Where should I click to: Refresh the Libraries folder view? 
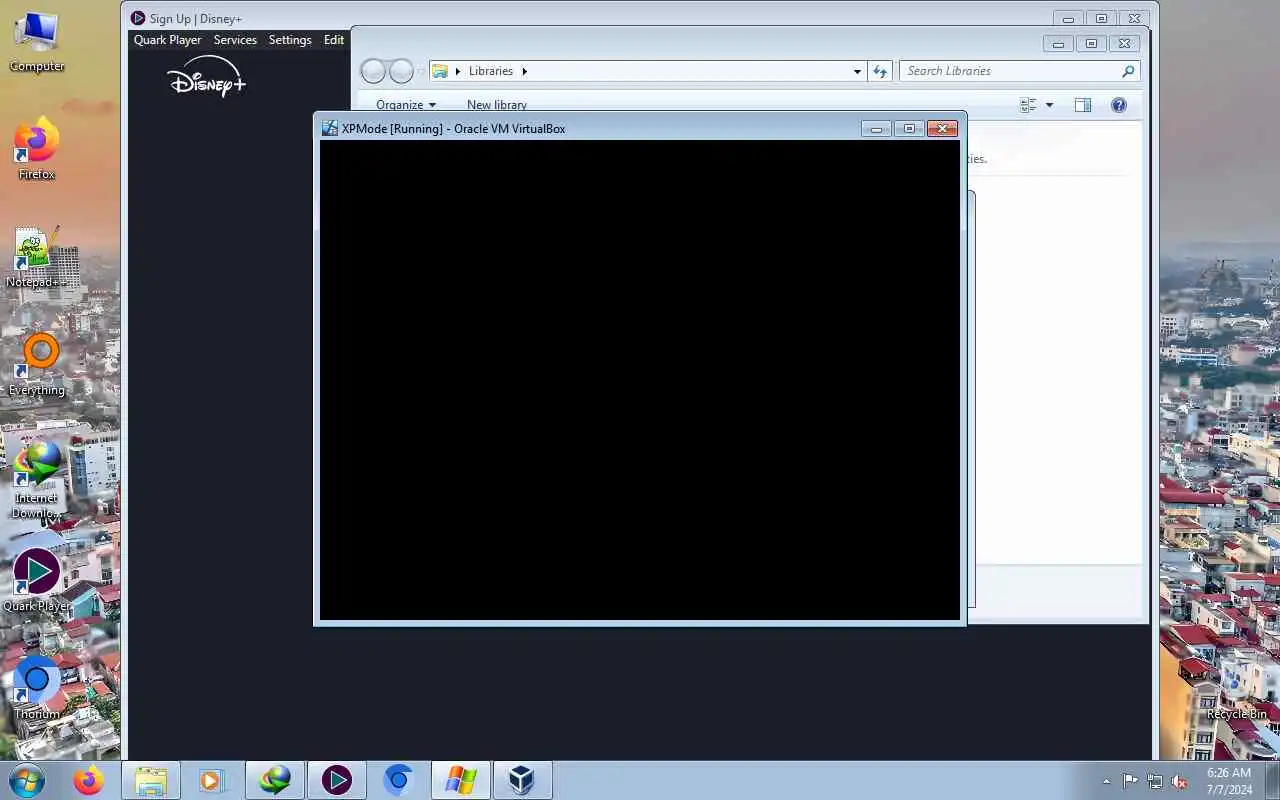[880, 71]
